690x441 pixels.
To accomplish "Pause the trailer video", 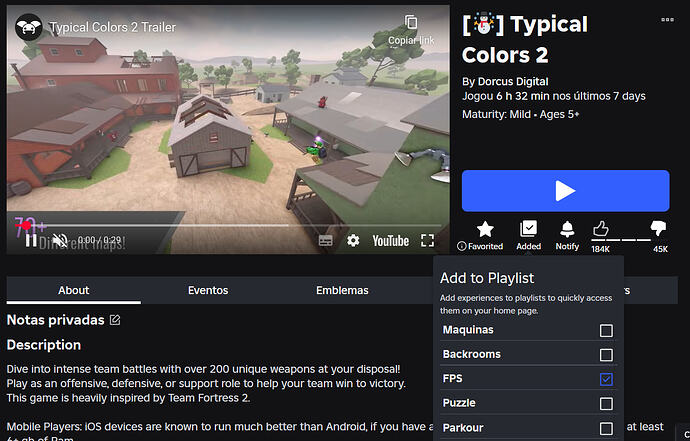I will pyautogui.click(x=31, y=240).
